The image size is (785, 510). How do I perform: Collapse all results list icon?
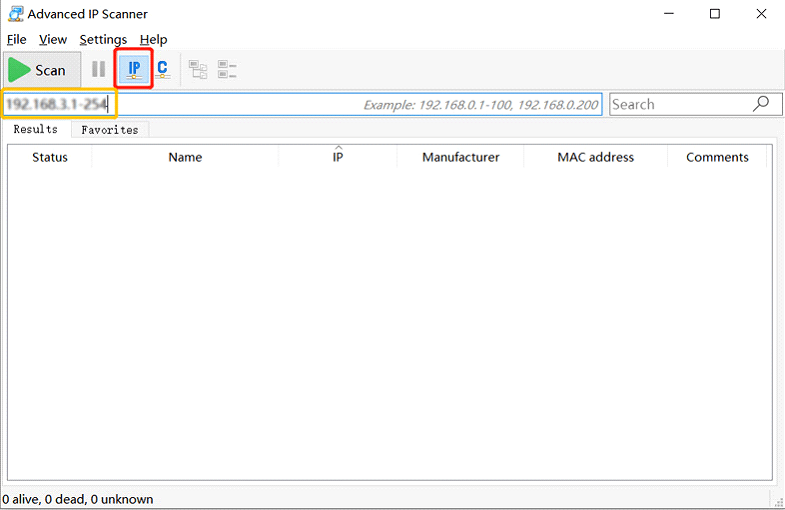click(227, 70)
